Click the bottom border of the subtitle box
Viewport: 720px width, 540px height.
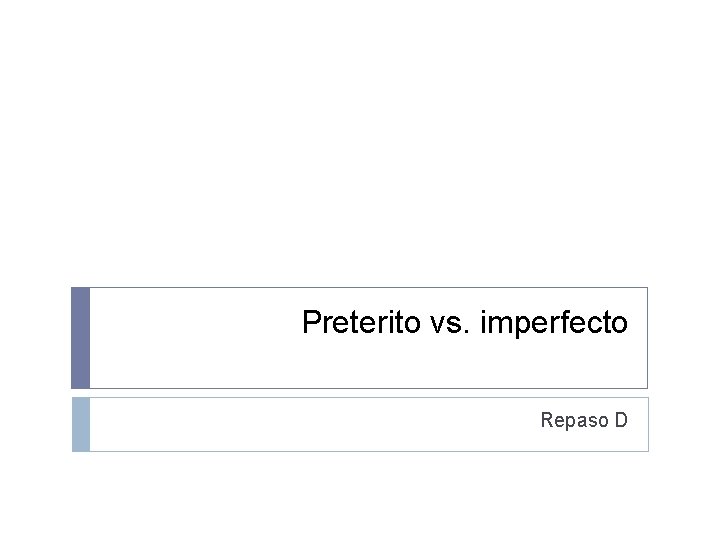[x=369, y=451]
